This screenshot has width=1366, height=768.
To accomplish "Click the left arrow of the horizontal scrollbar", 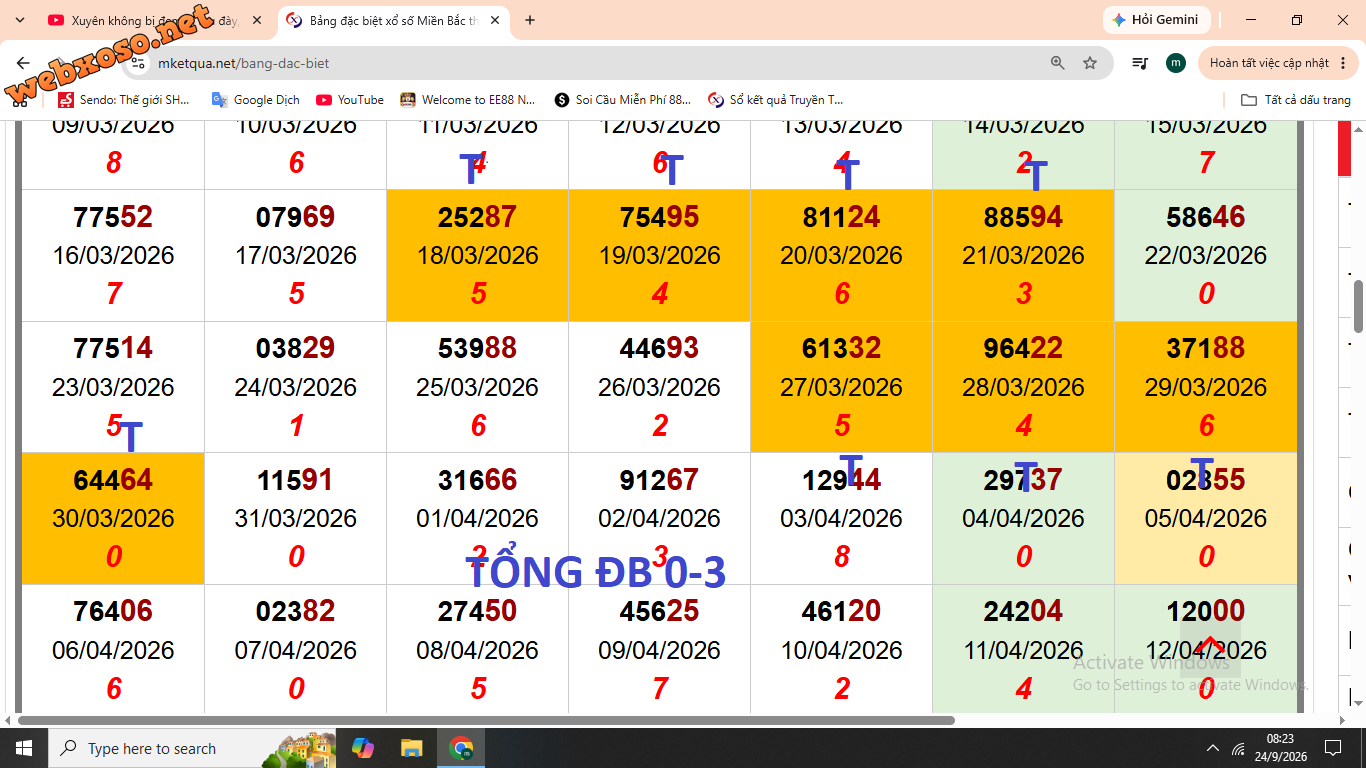I will coord(8,720).
